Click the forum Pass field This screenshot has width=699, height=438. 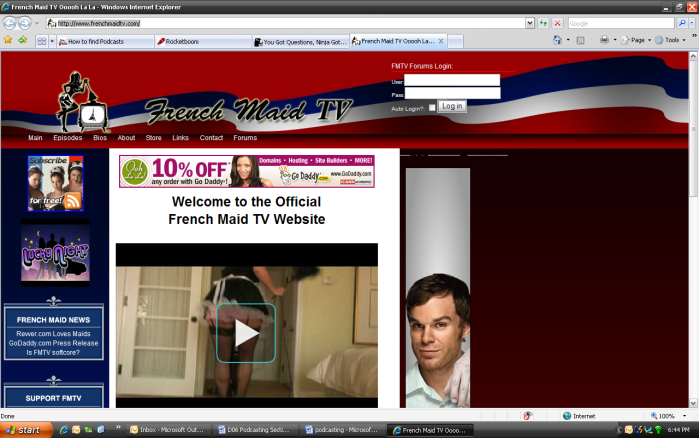[452, 93]
